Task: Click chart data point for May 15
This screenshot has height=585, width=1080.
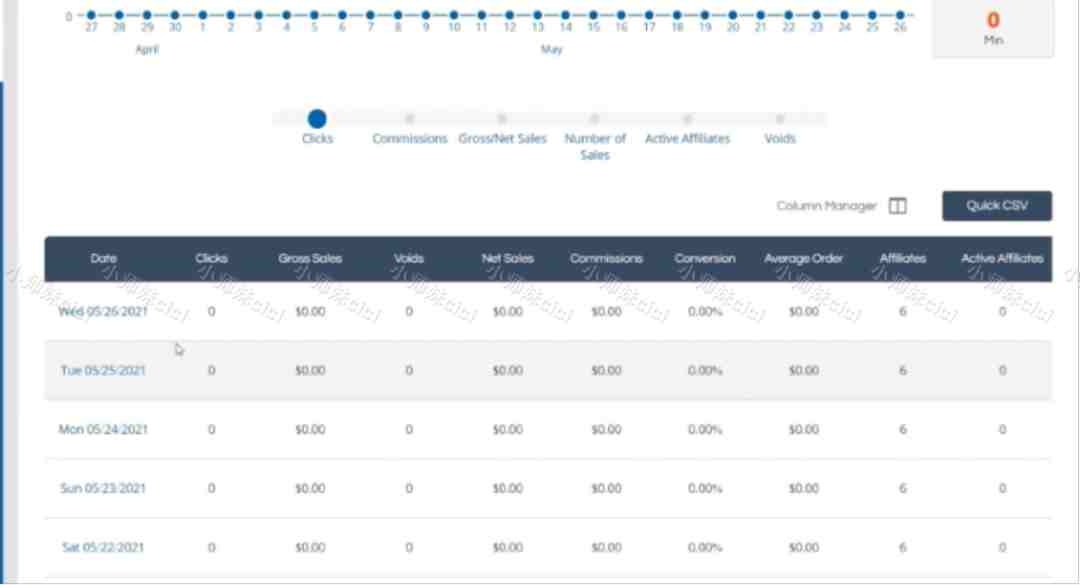Action: pos(594,15)
